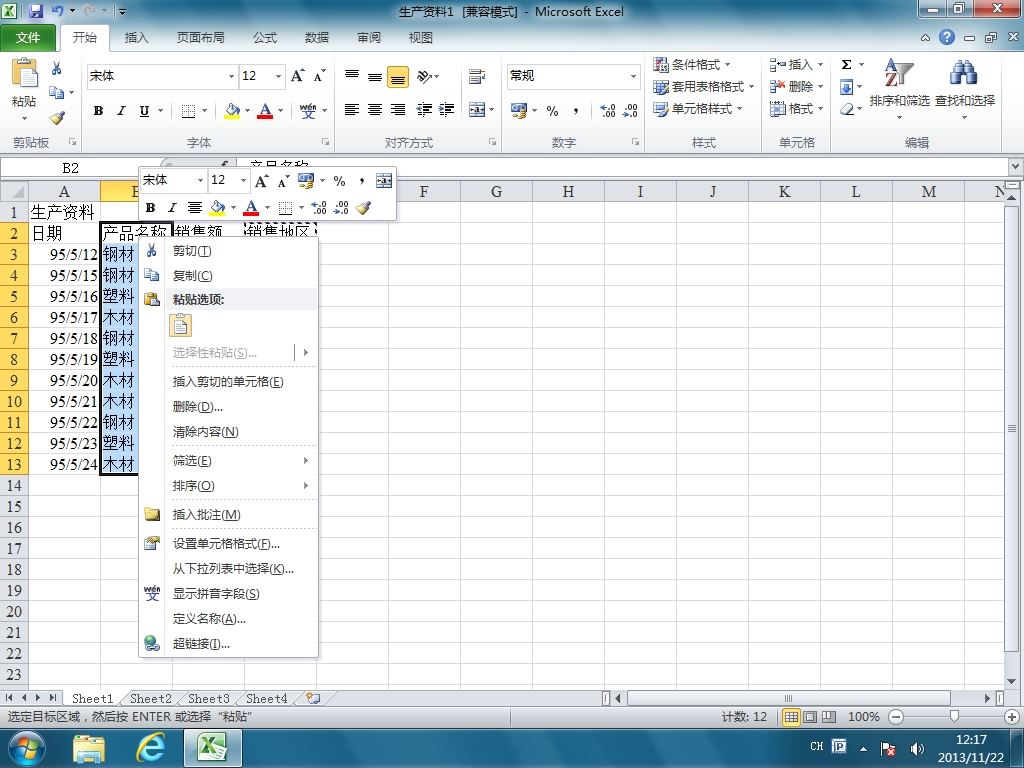The height and width of the screenshot is (768, 1024).
Task: Click the Name Box showing B2
Action: click(71, 168)
